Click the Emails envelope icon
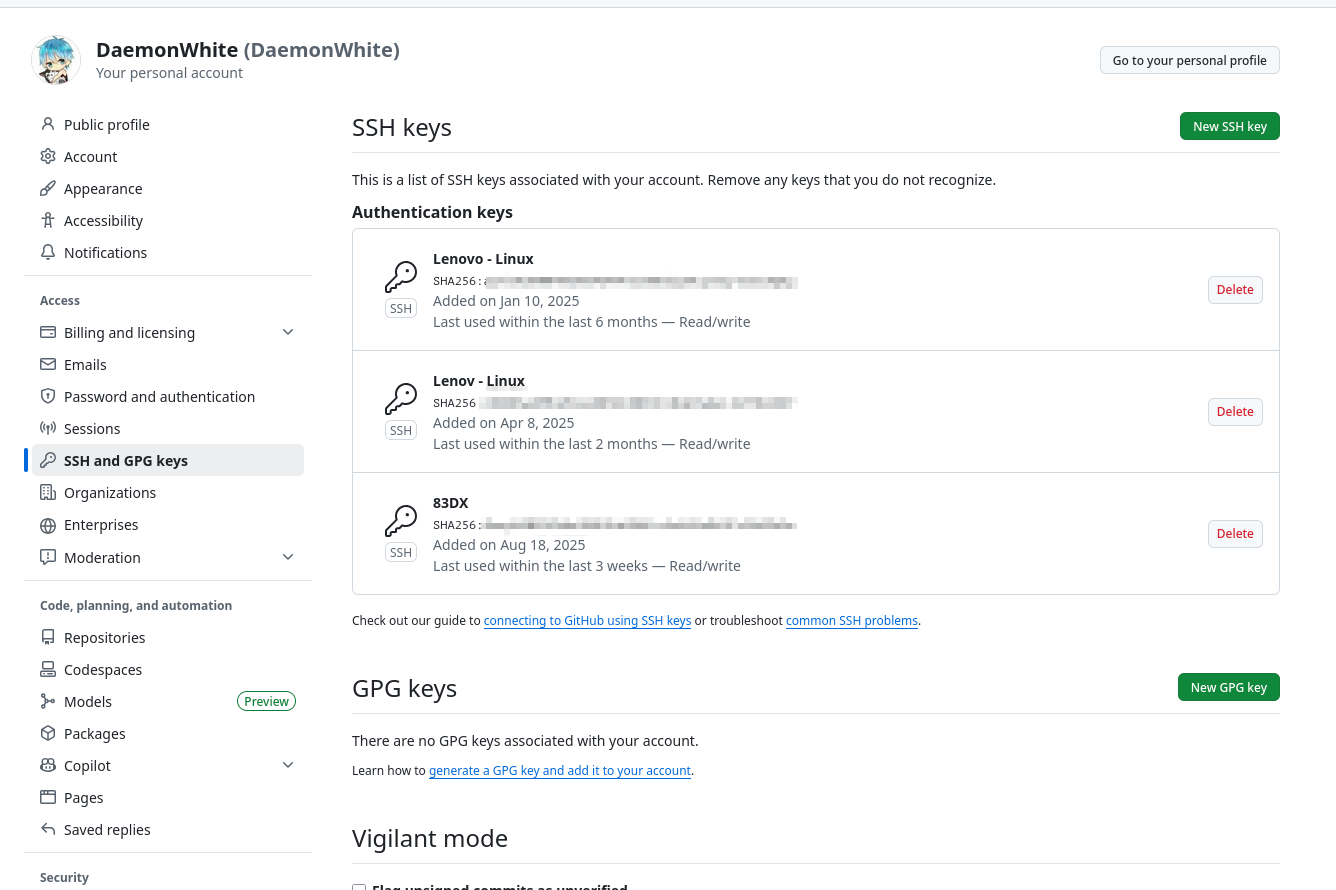This screenshot has width=1336, height=890. [47, 365]
